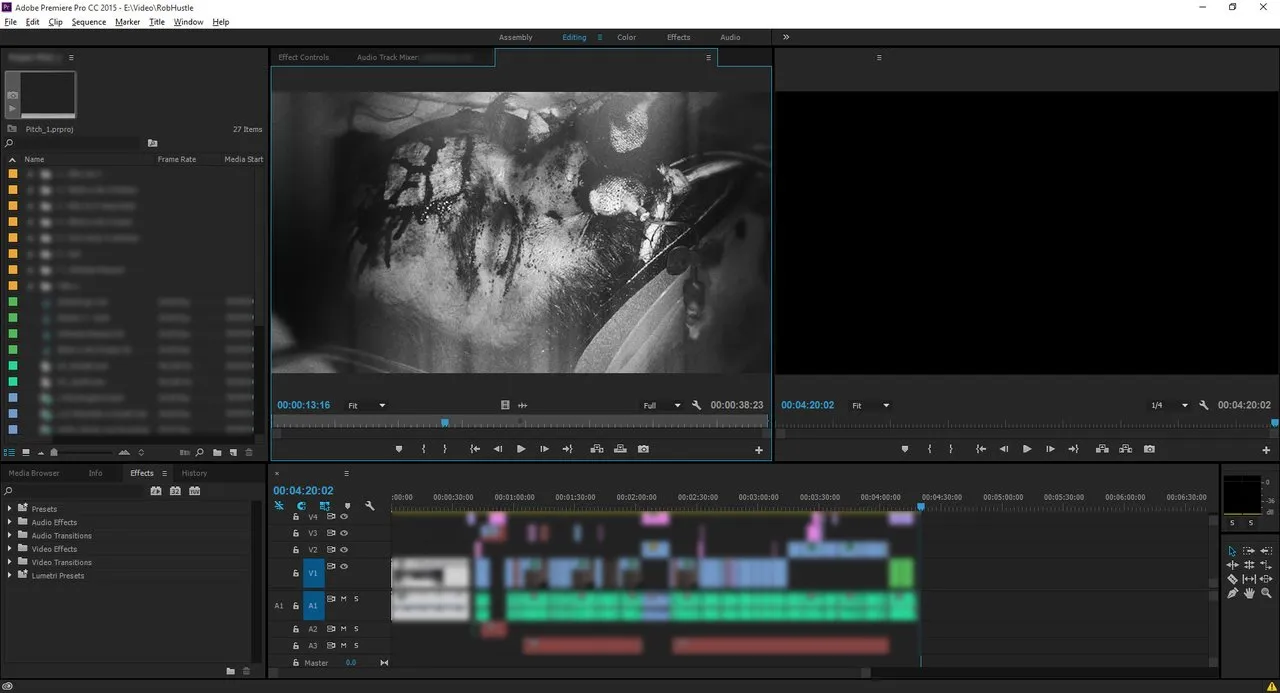Toggle lock on video track V3
This screenshot has width=1280, height=693.
tap(296, 533)
